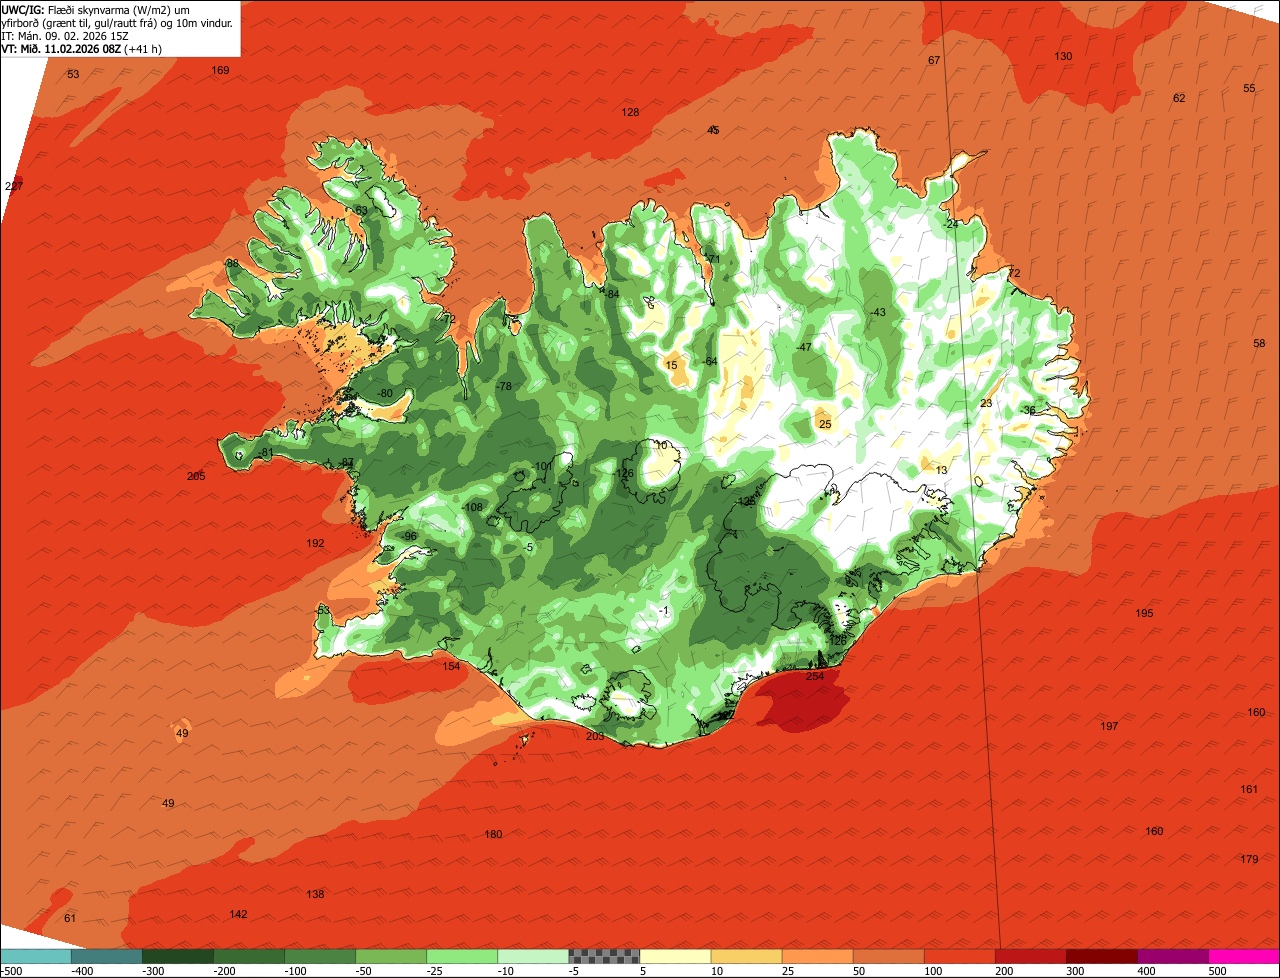Click the legend label '-500'
The width and height of the screenshot is (1280, 978).
coord(11,971)
